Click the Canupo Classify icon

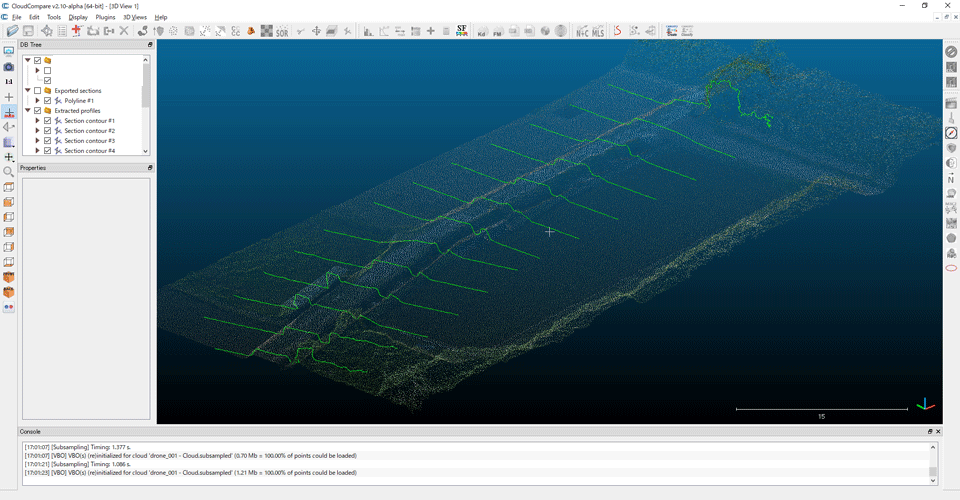688,31
